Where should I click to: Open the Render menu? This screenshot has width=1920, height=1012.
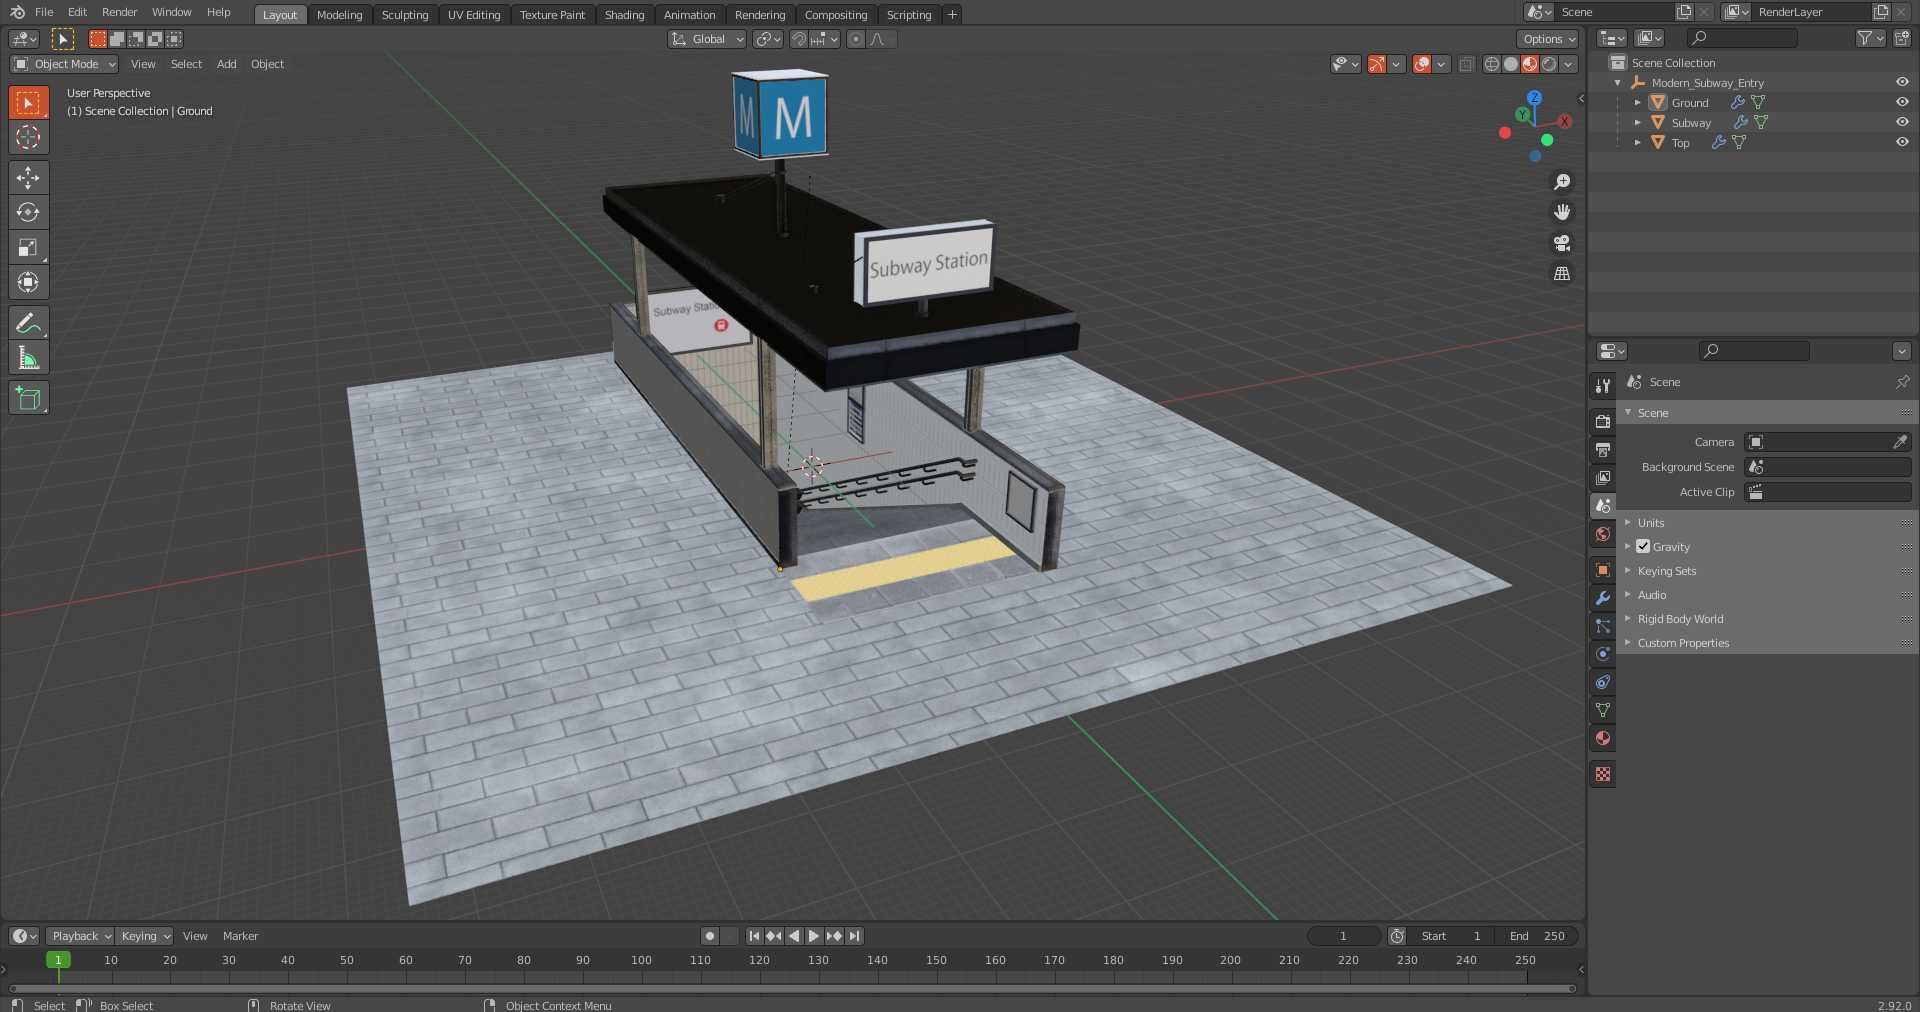(x=119, y=12)
